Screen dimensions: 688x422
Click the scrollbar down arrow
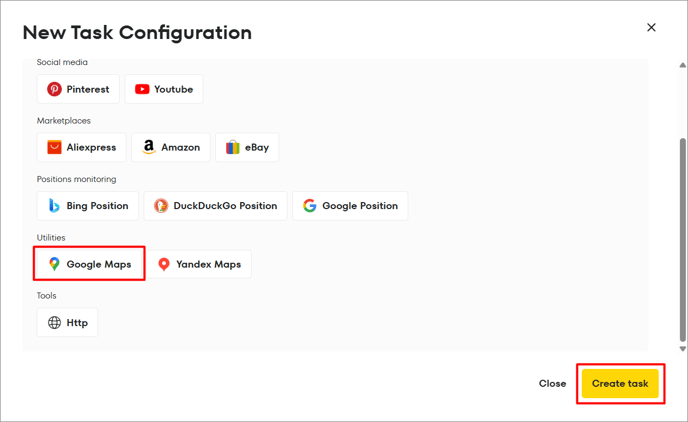tap(683, 349)
